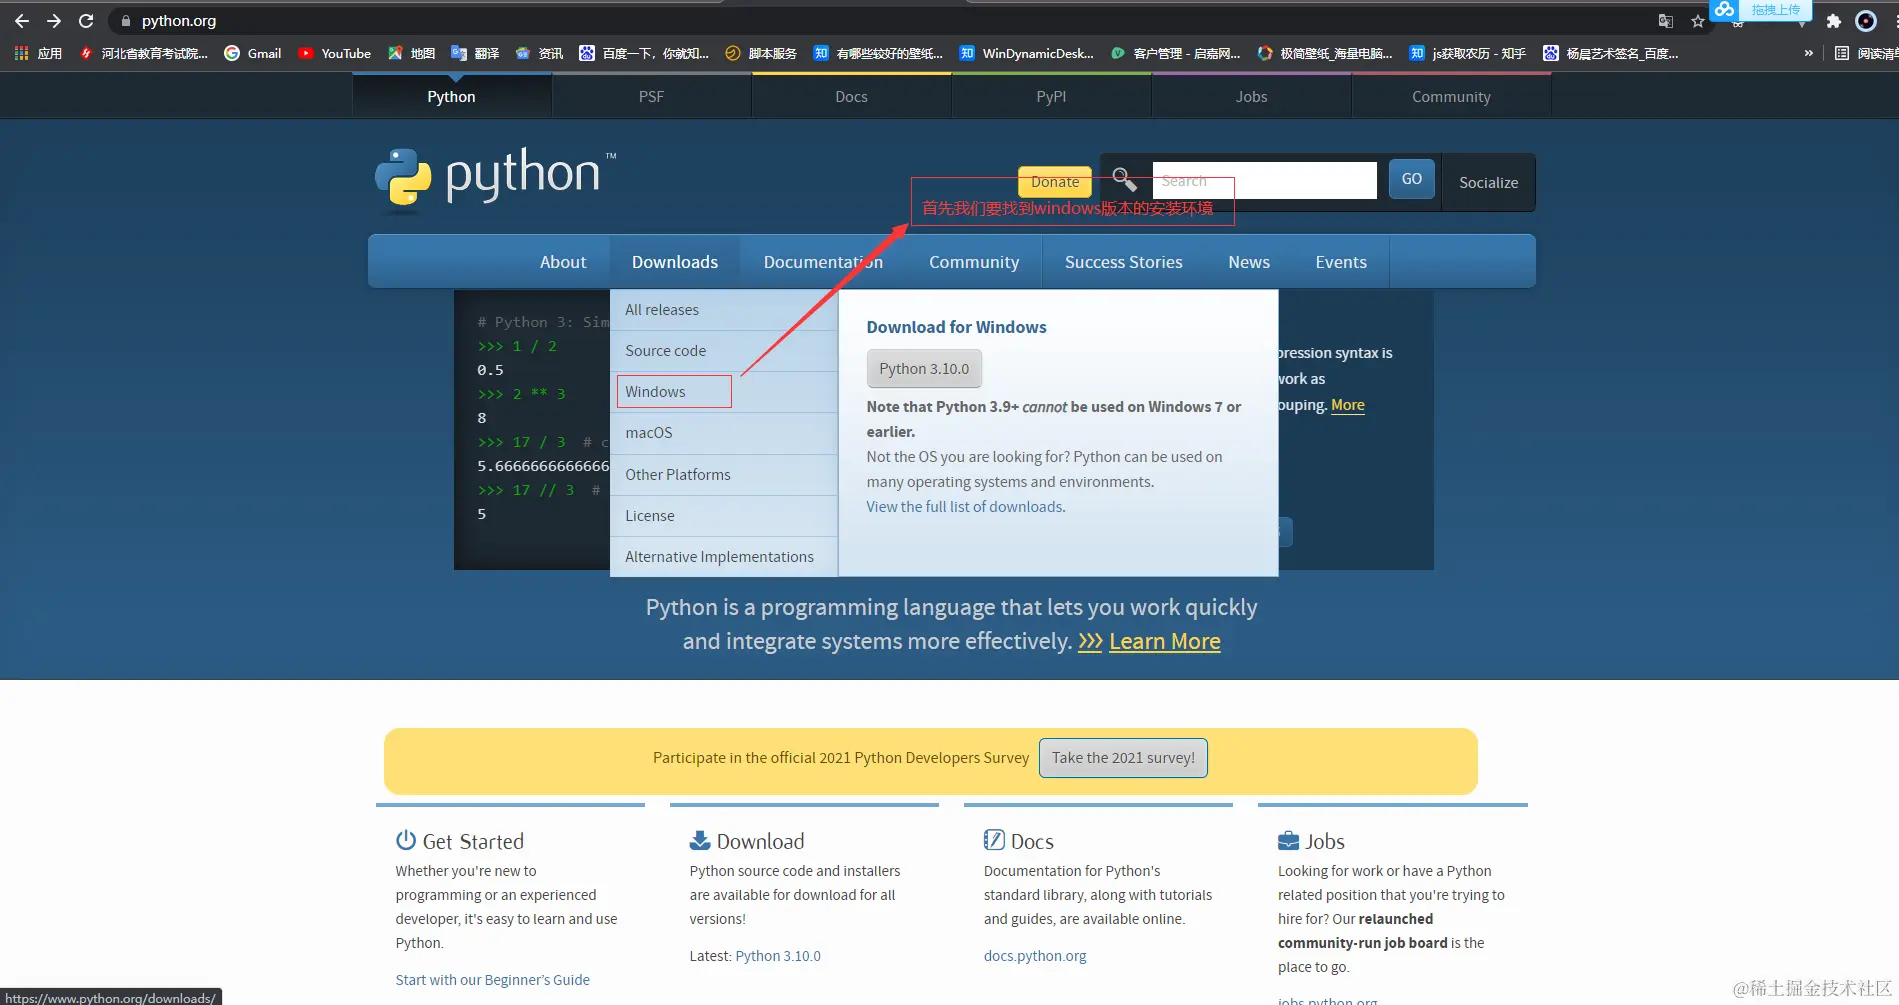Take the 2021 survey
The width and height of the screenshot is (1899, 1005).
click(x=1123, y=758)
